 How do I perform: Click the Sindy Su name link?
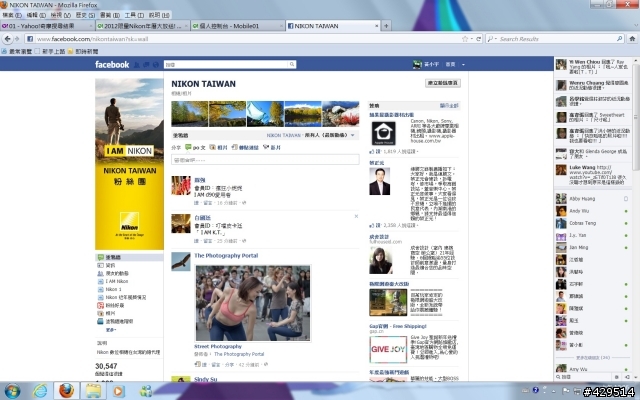206,379
